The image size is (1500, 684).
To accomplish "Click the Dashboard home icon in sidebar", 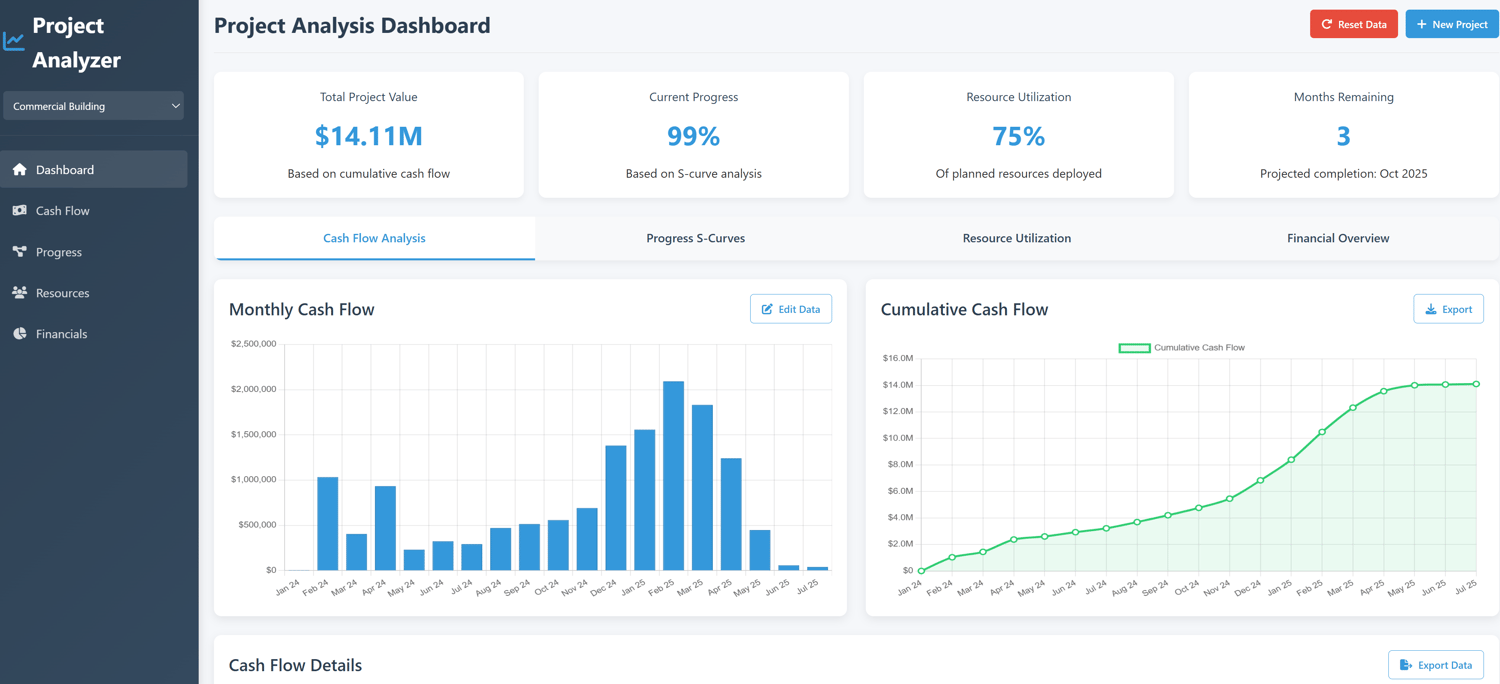I will [x=19, y=170].
